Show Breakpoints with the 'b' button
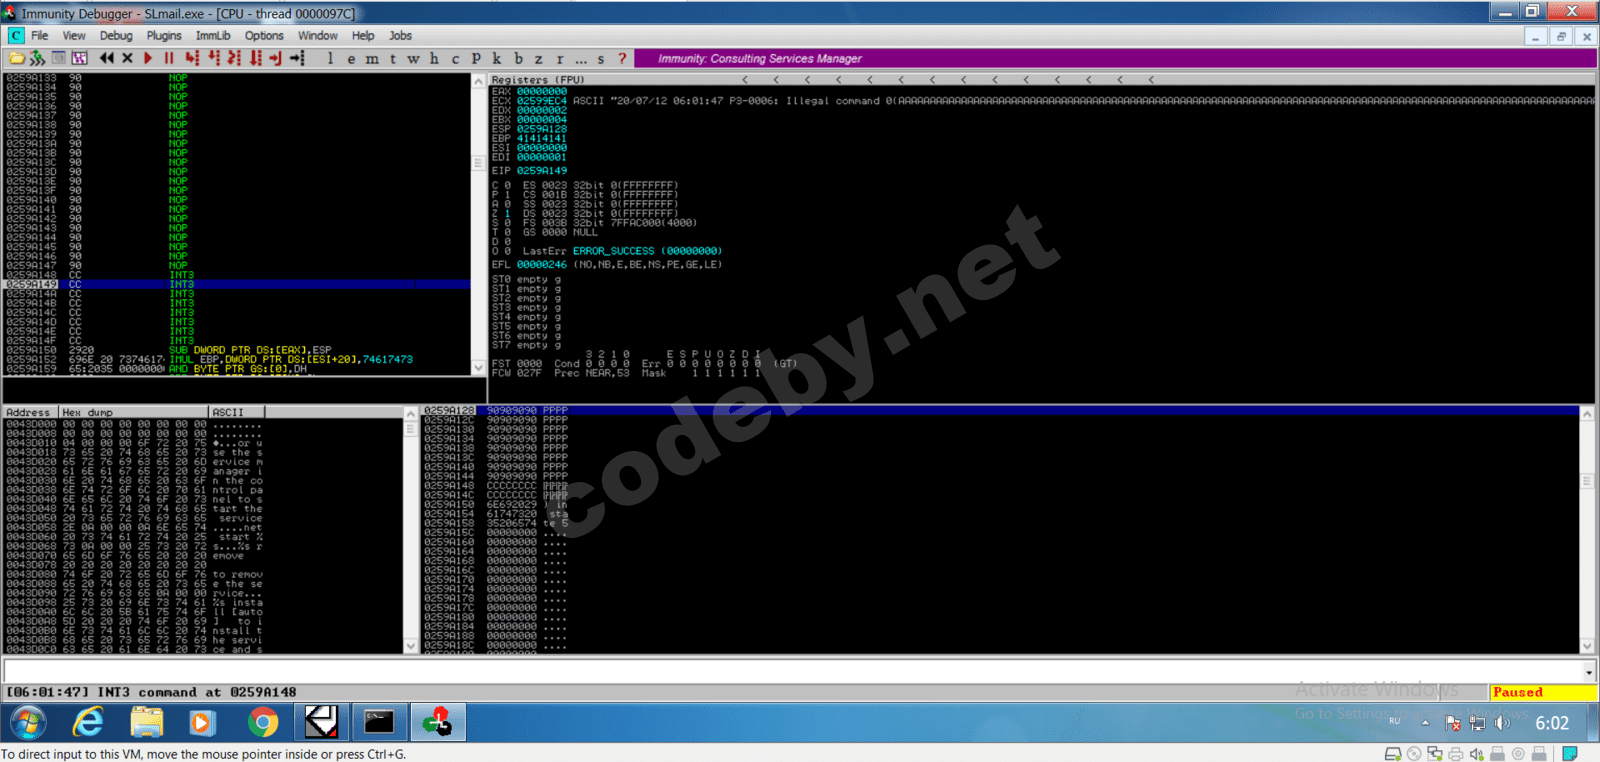Screen dimensions: 1600x762 (x=518, y=59)
